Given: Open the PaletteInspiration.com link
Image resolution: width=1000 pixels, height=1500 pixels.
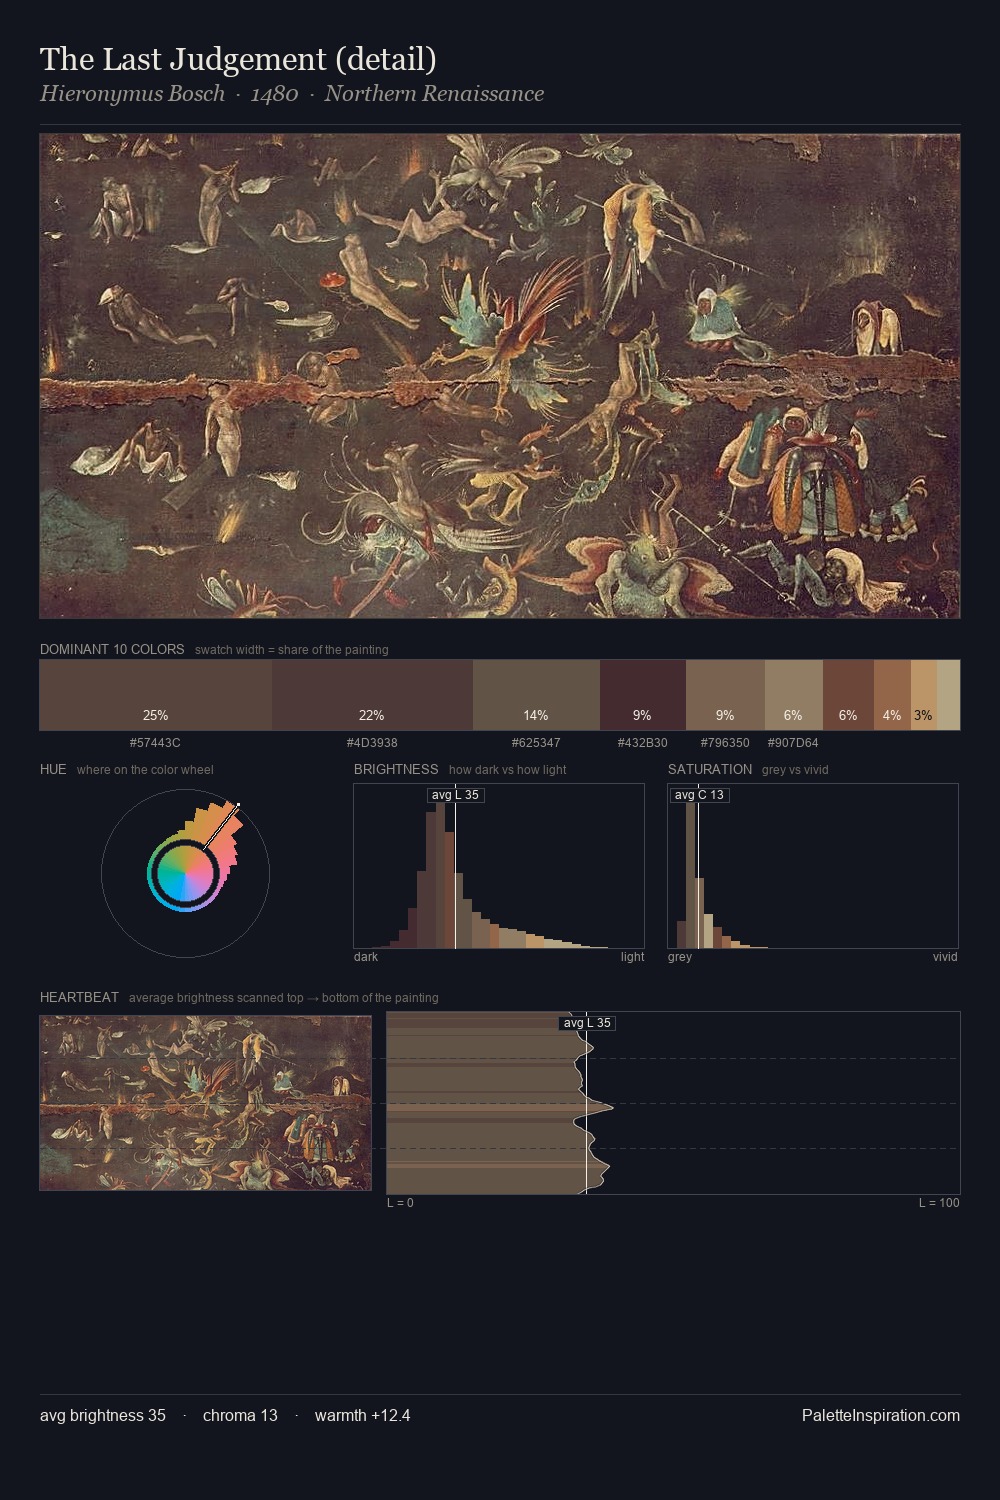Looking at the screenshot, I should 881,1416.
